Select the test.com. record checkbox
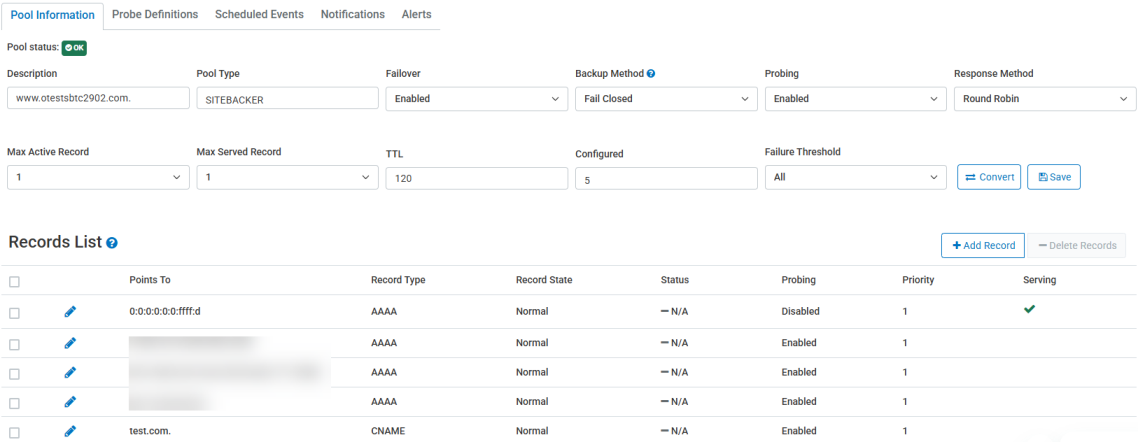This screenshot has height=442, width=1138. point(14,432)
